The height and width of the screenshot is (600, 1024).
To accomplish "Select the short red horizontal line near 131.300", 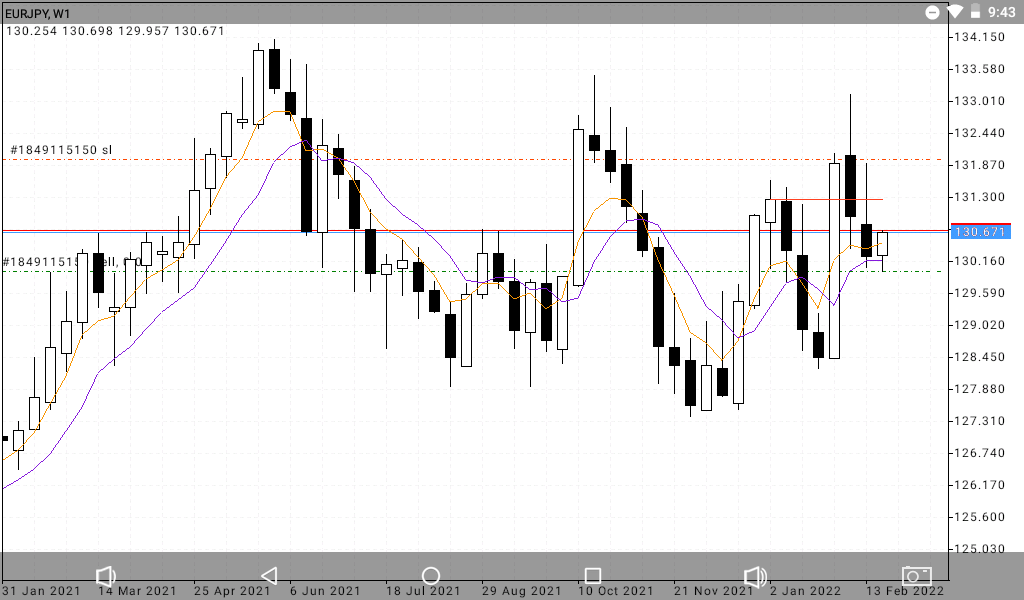I will pos(827,199).
